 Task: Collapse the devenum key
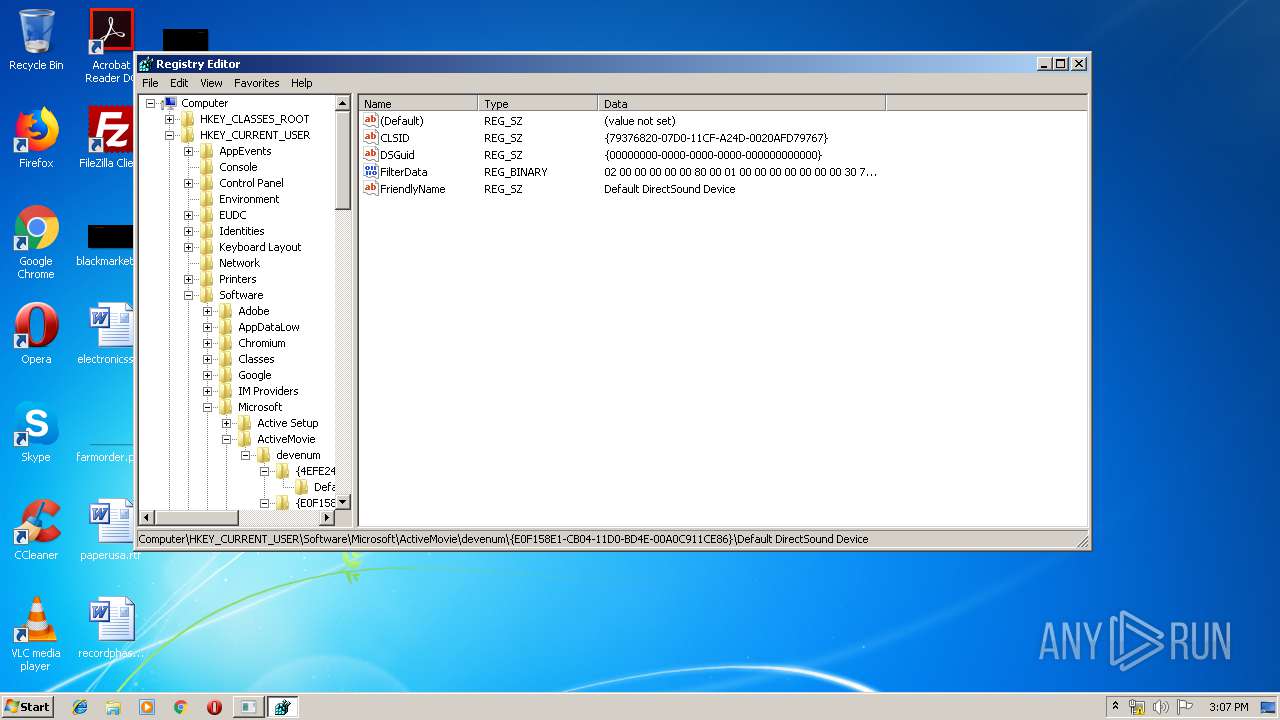tap(246, 455)
